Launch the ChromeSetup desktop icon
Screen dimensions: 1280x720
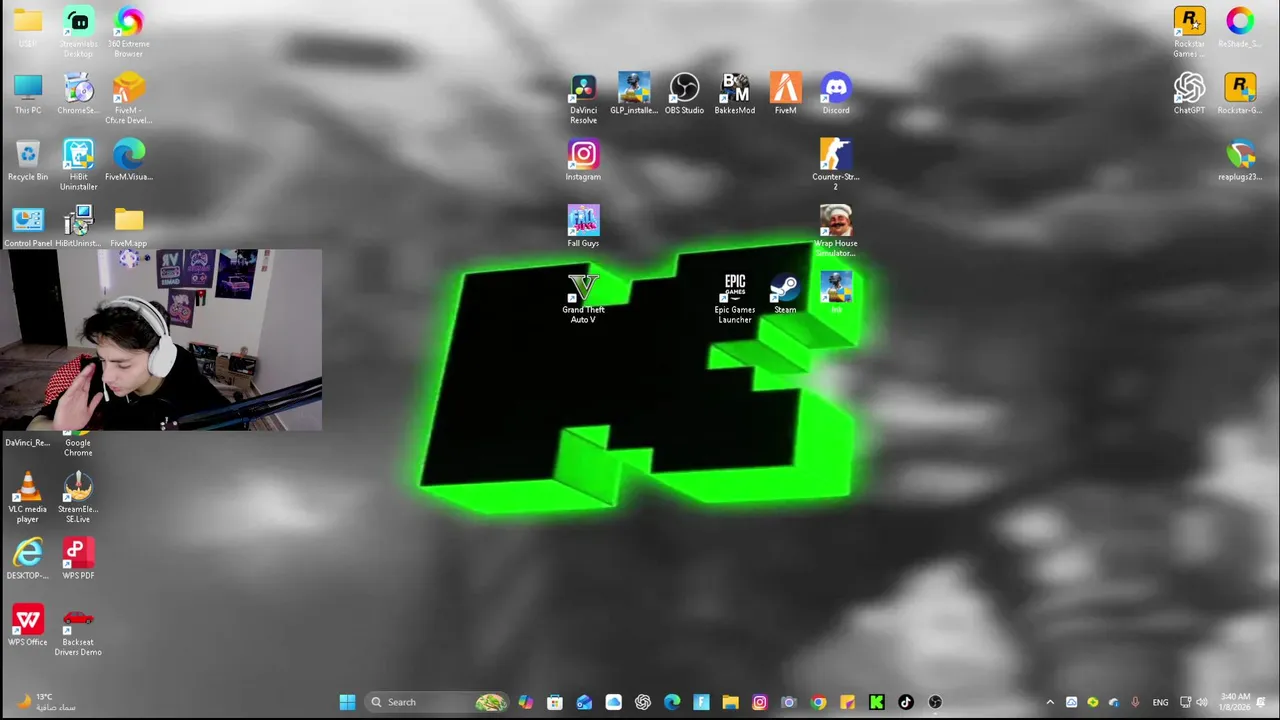coord(78,94)
